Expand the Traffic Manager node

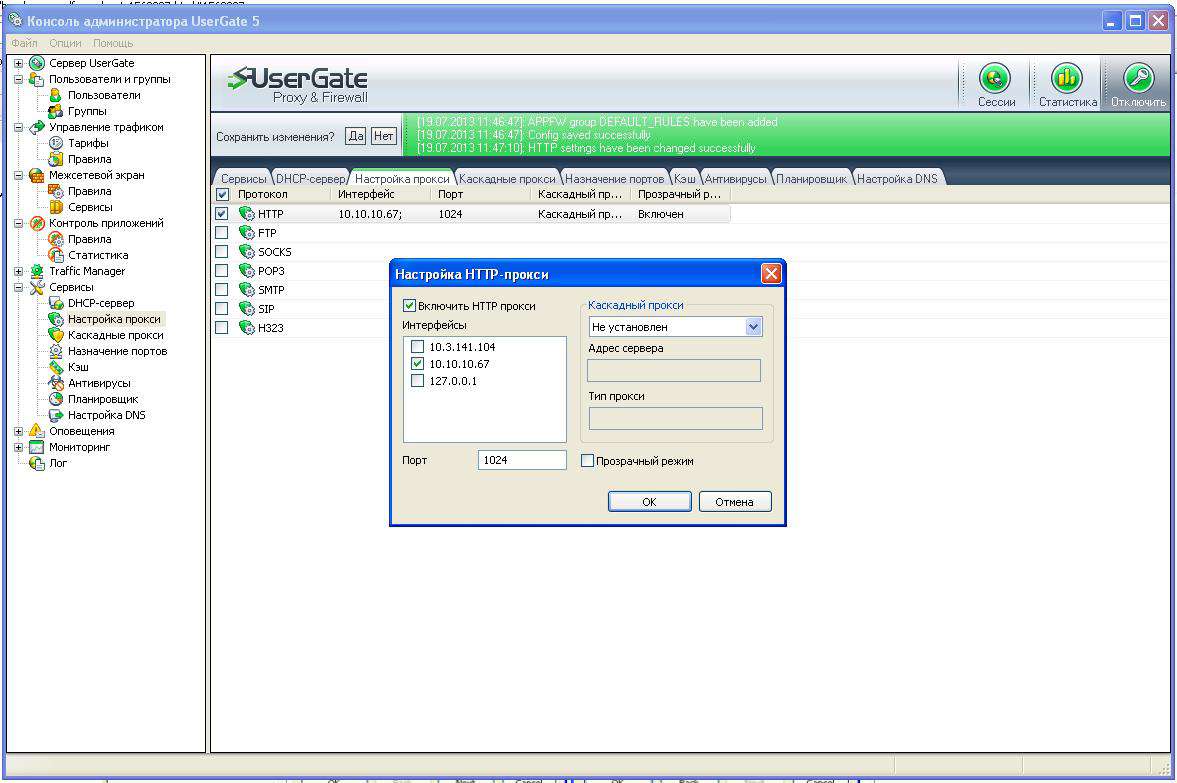(x=19, y=271)
